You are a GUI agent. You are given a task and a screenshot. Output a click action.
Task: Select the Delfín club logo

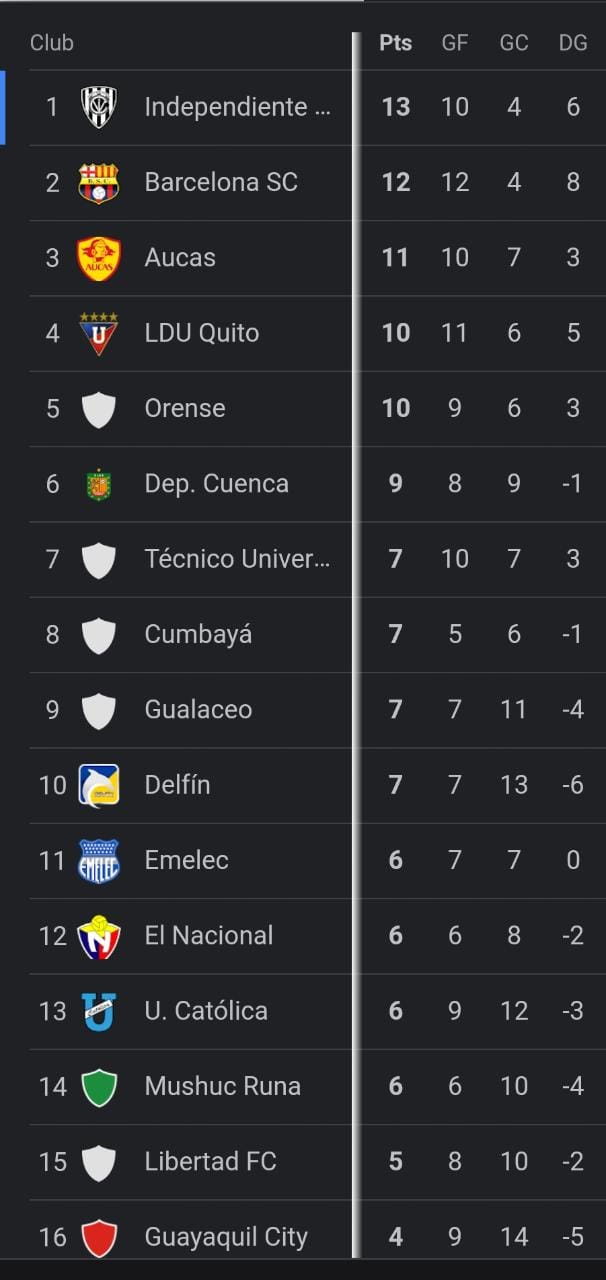coord(98,785)
